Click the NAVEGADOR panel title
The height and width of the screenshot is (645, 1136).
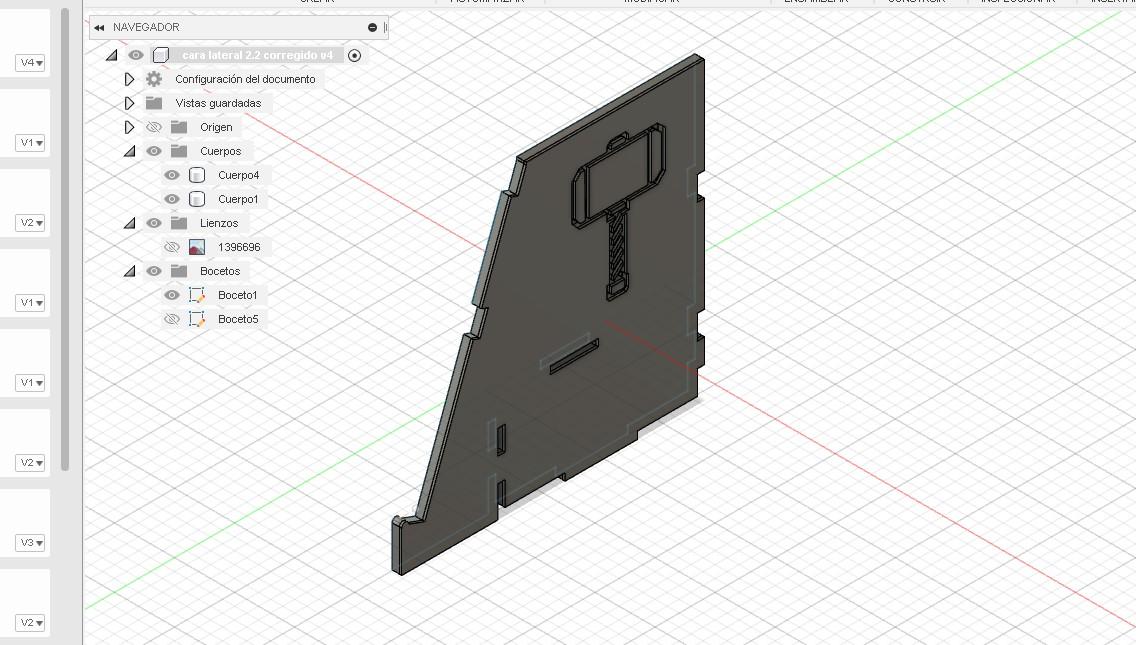[146, 27]
